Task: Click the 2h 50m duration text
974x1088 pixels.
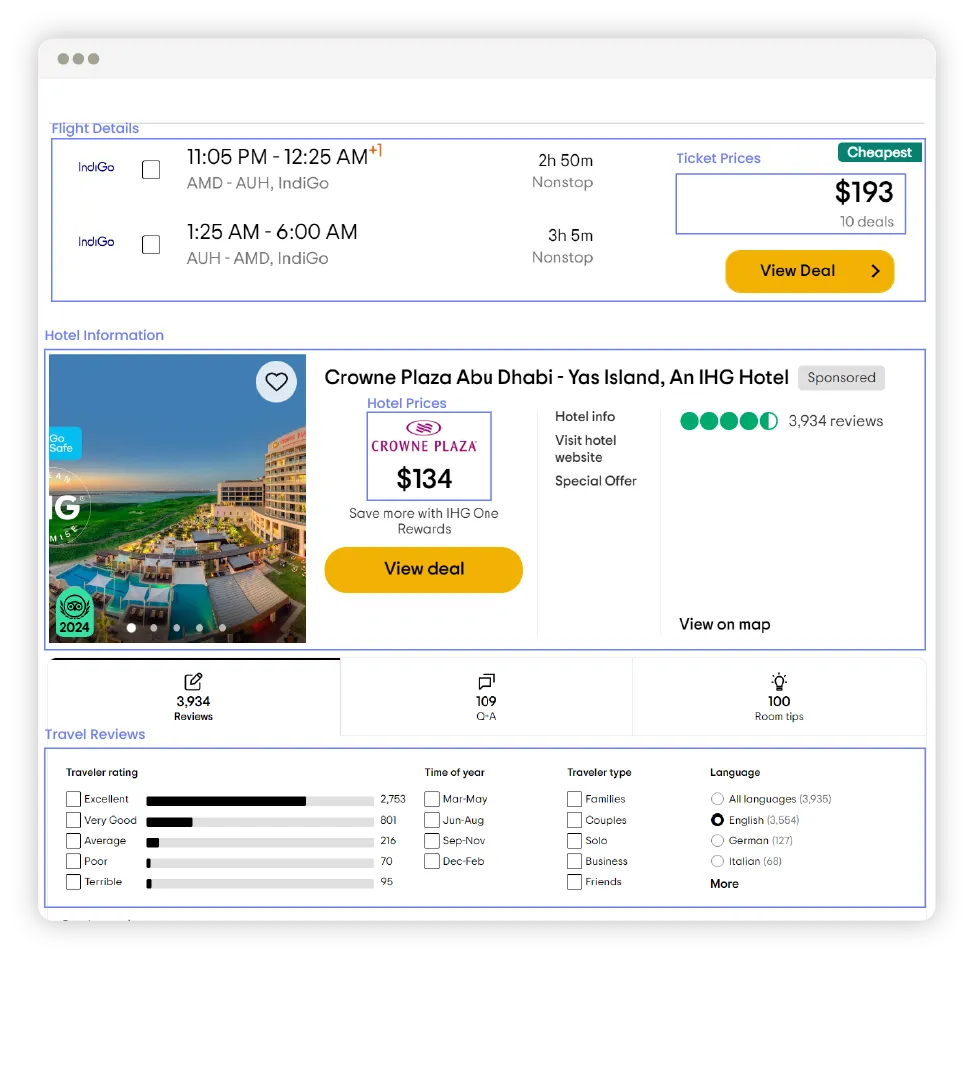Action: pos(565,160)
